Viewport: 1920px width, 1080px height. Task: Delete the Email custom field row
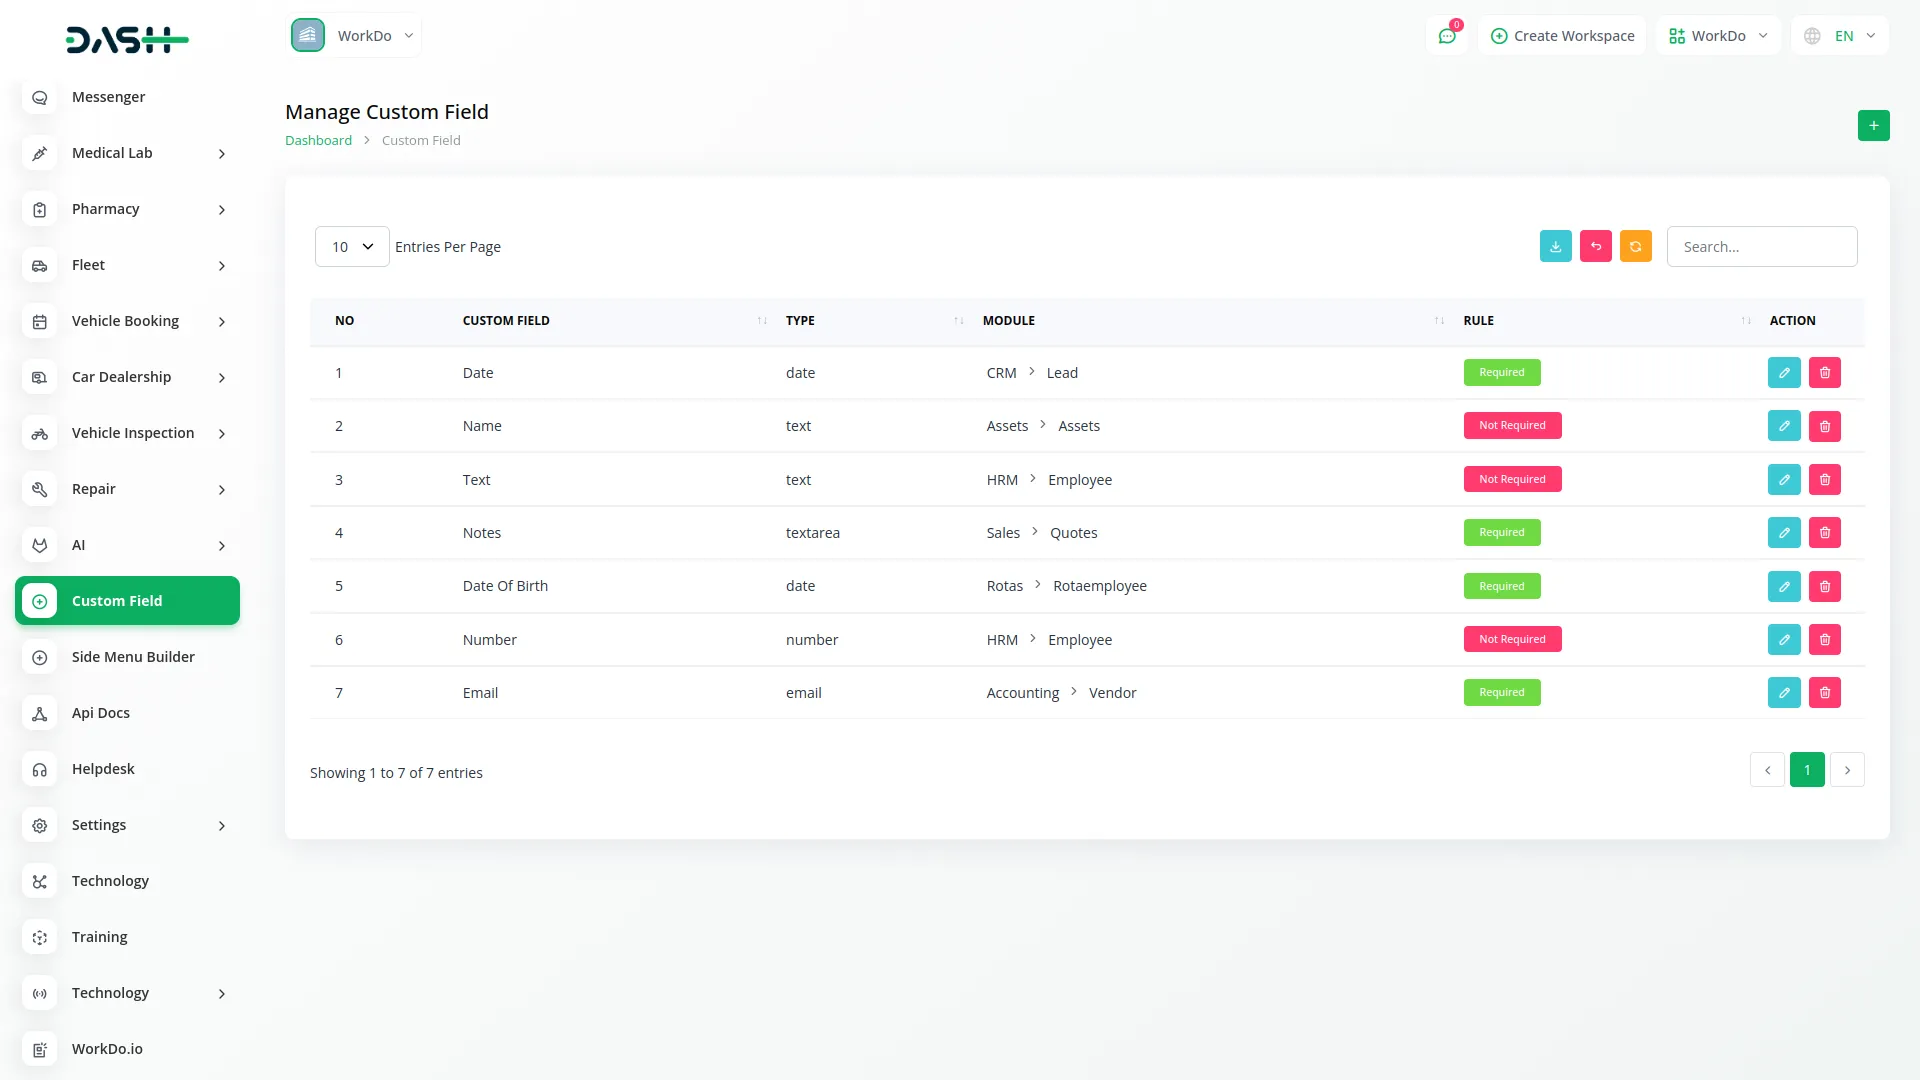click(x=1824, y=693)
